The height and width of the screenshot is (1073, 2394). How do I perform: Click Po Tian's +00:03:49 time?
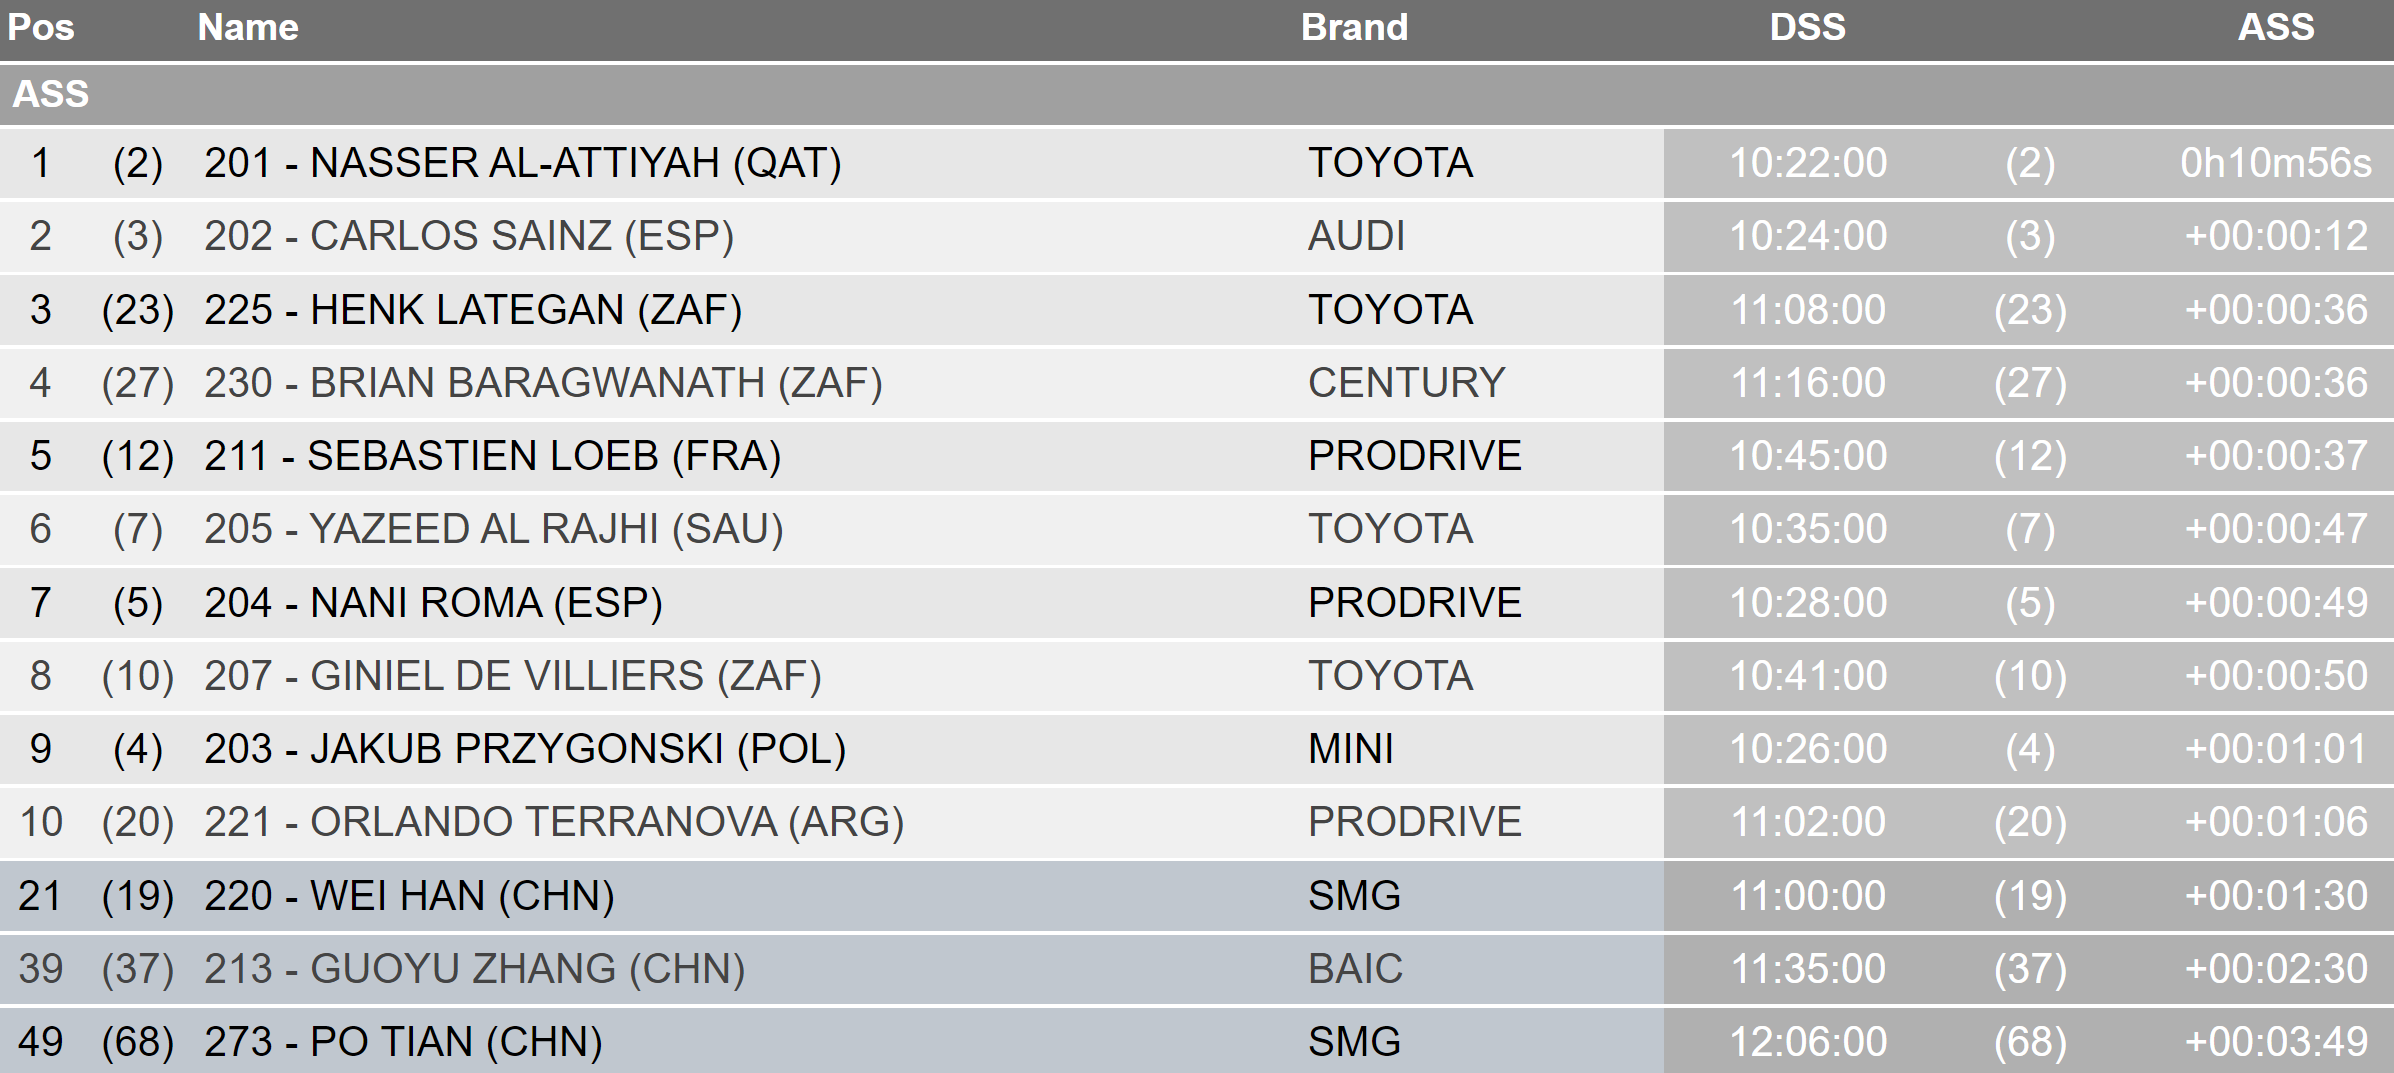click(x=2275, y=1042)
